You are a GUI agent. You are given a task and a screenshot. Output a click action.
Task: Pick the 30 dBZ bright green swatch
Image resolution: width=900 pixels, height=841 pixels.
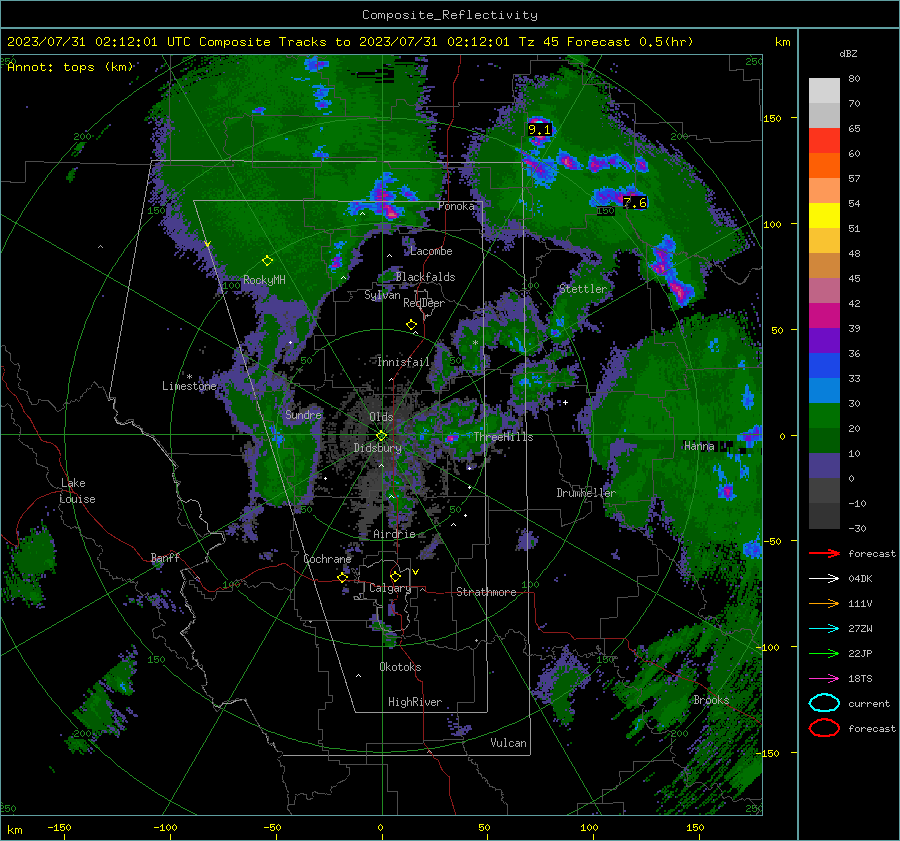point(824,416)
